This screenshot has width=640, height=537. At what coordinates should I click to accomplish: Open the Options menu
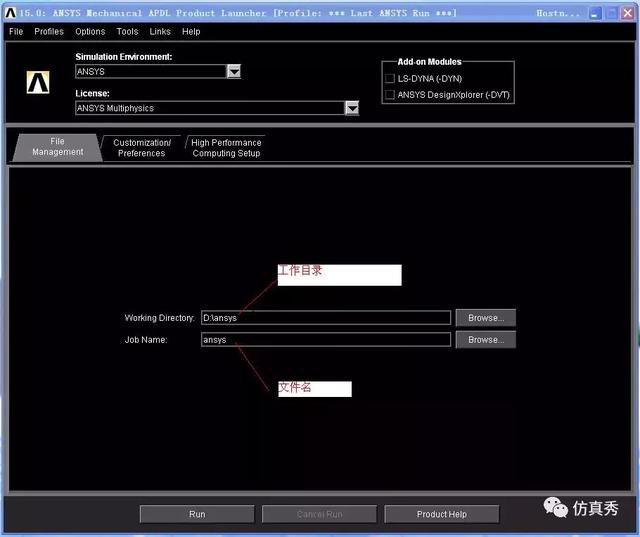click(x=90, y=31)
